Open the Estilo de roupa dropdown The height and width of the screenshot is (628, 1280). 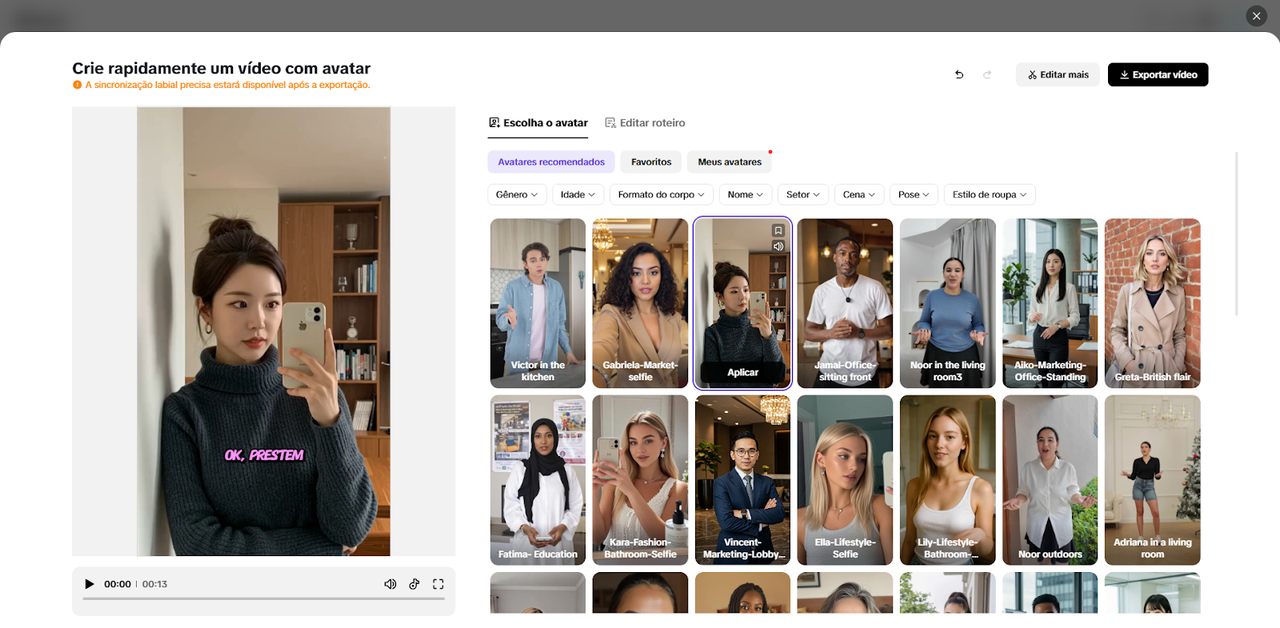(989, 195)
